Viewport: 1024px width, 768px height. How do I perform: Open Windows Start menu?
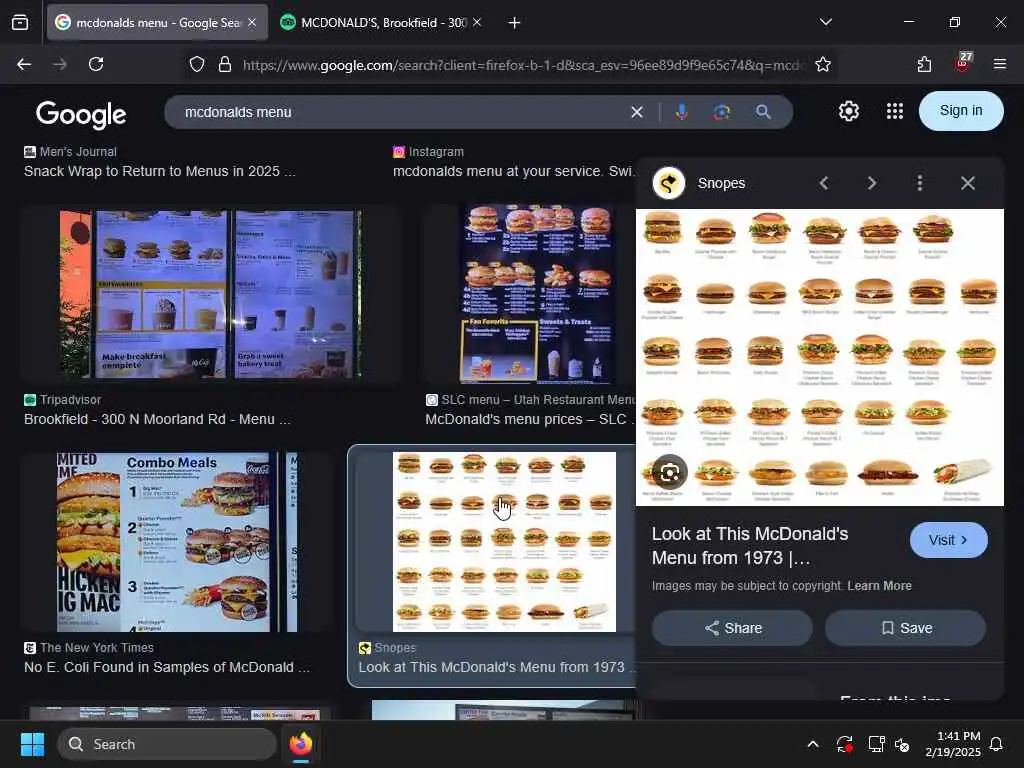tap(32, 744)
